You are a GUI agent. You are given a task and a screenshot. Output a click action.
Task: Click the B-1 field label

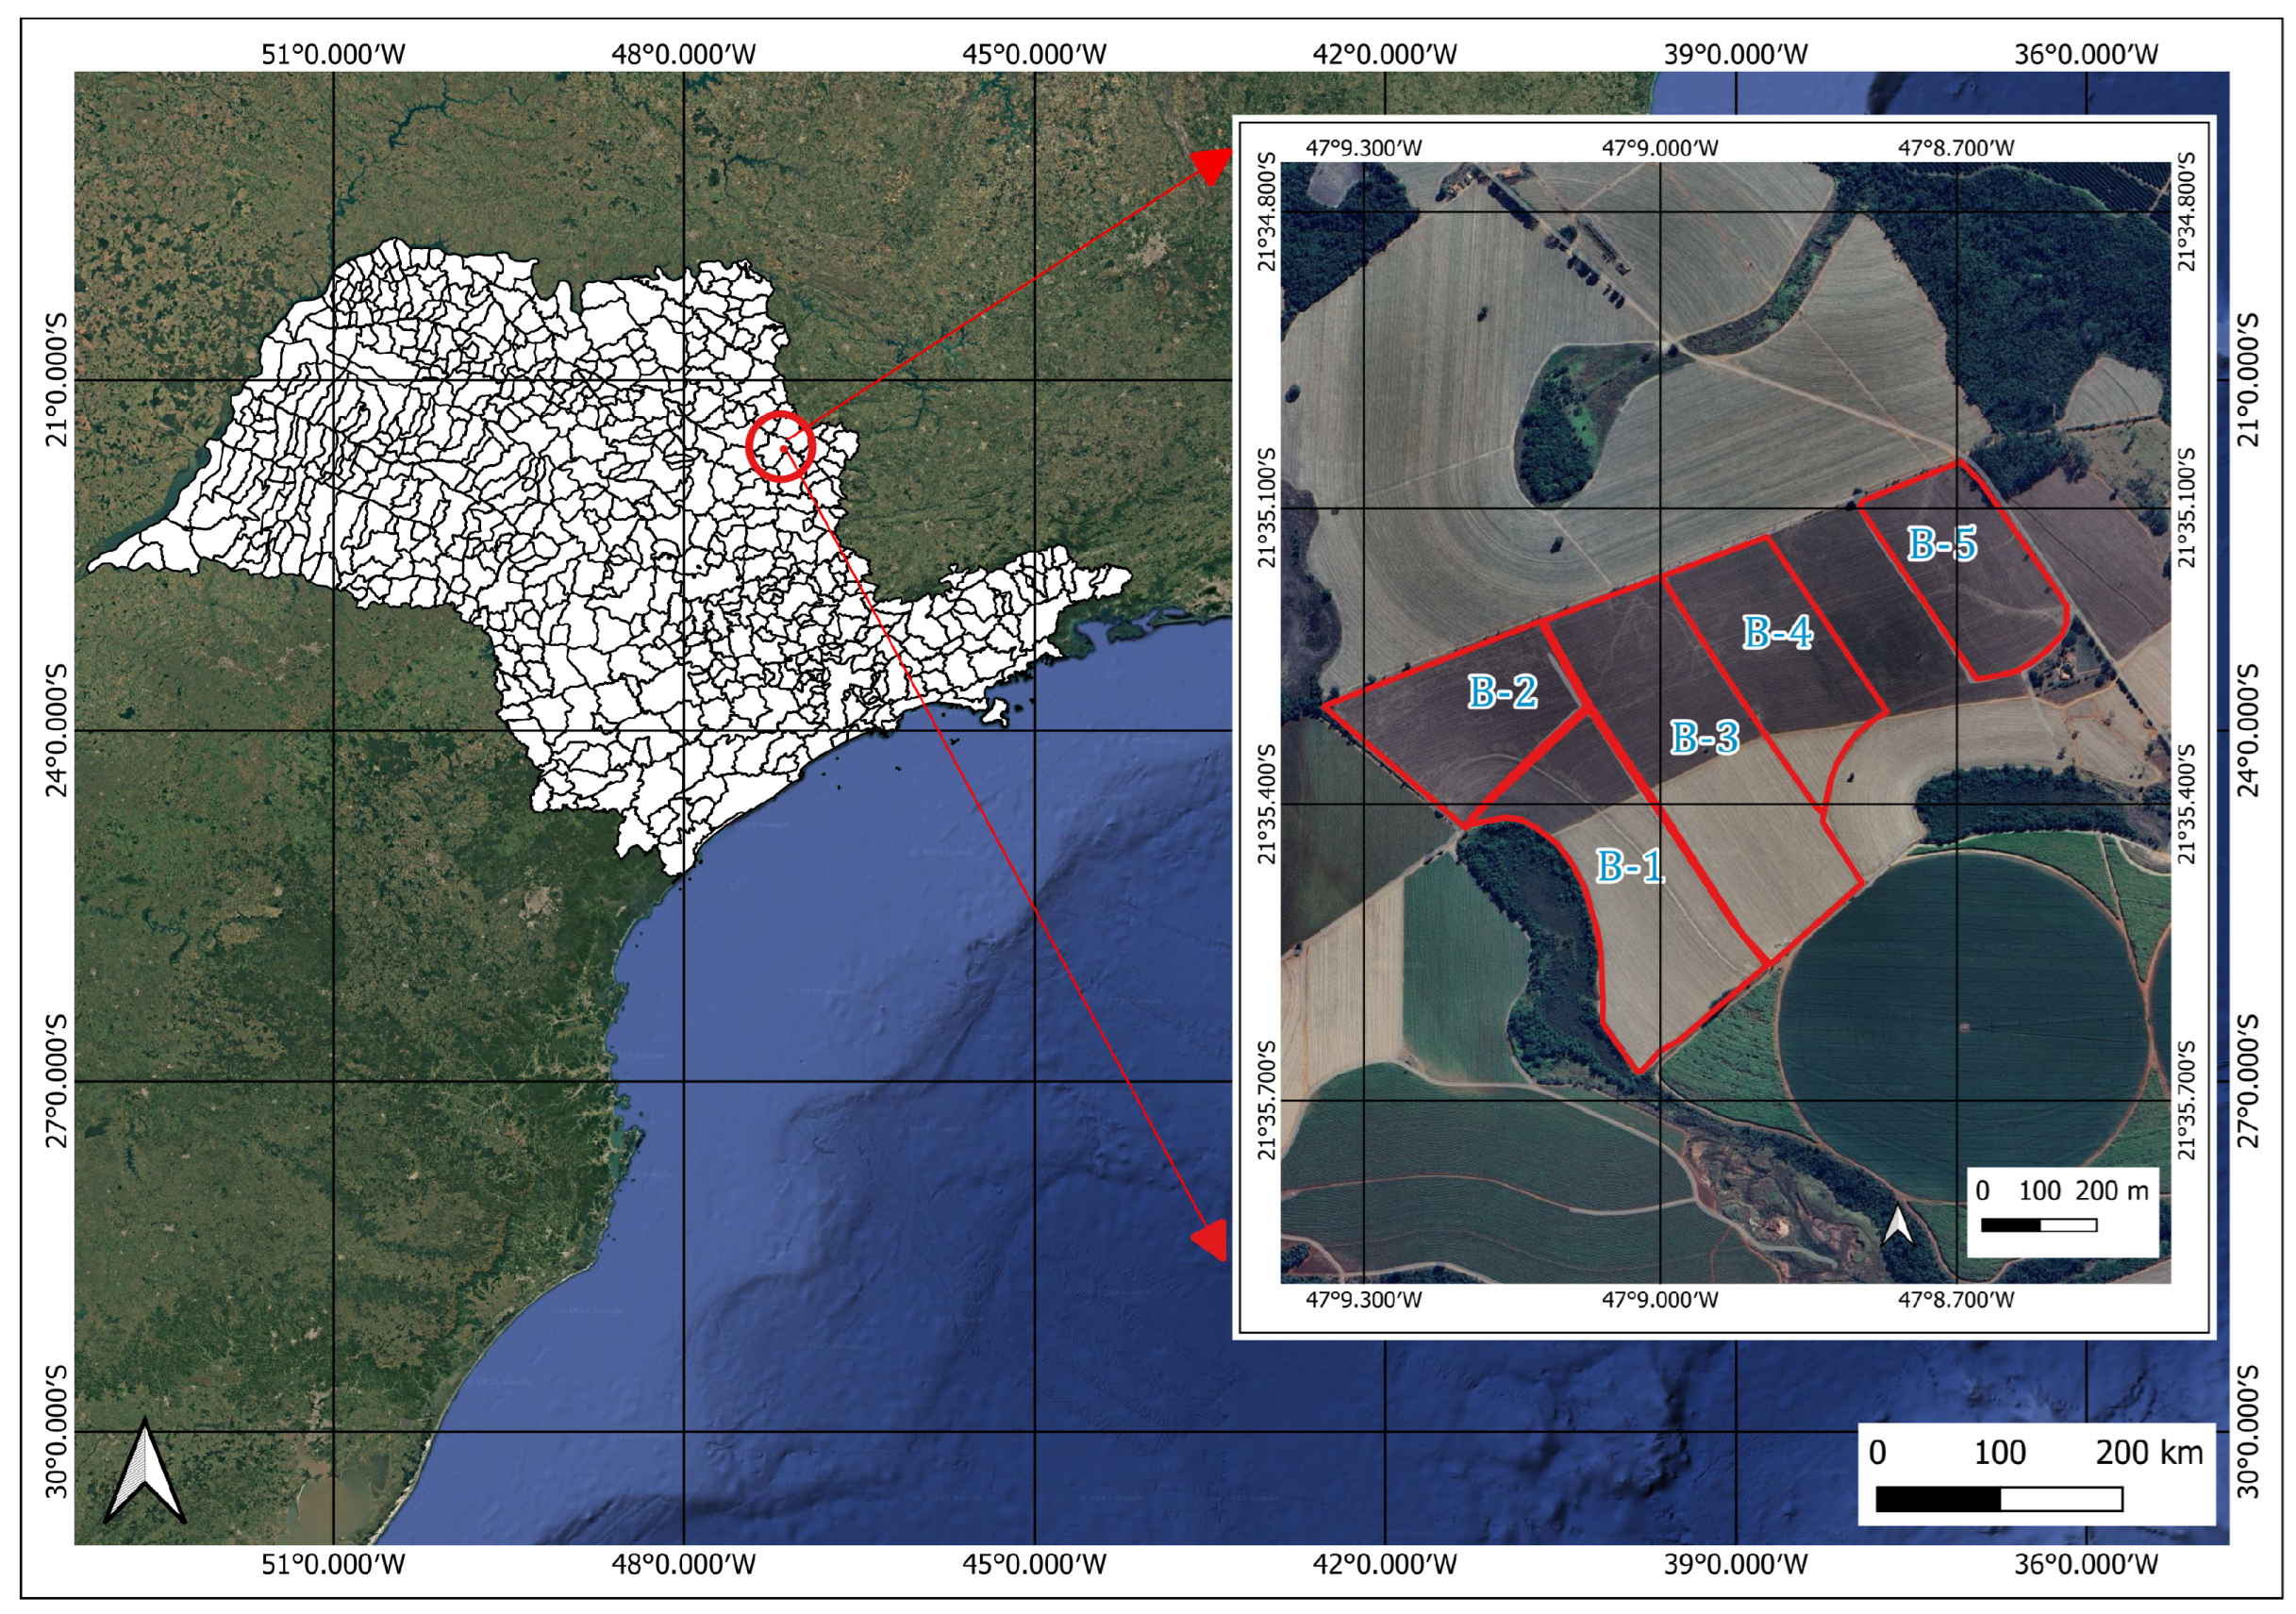click(1629, 866)
